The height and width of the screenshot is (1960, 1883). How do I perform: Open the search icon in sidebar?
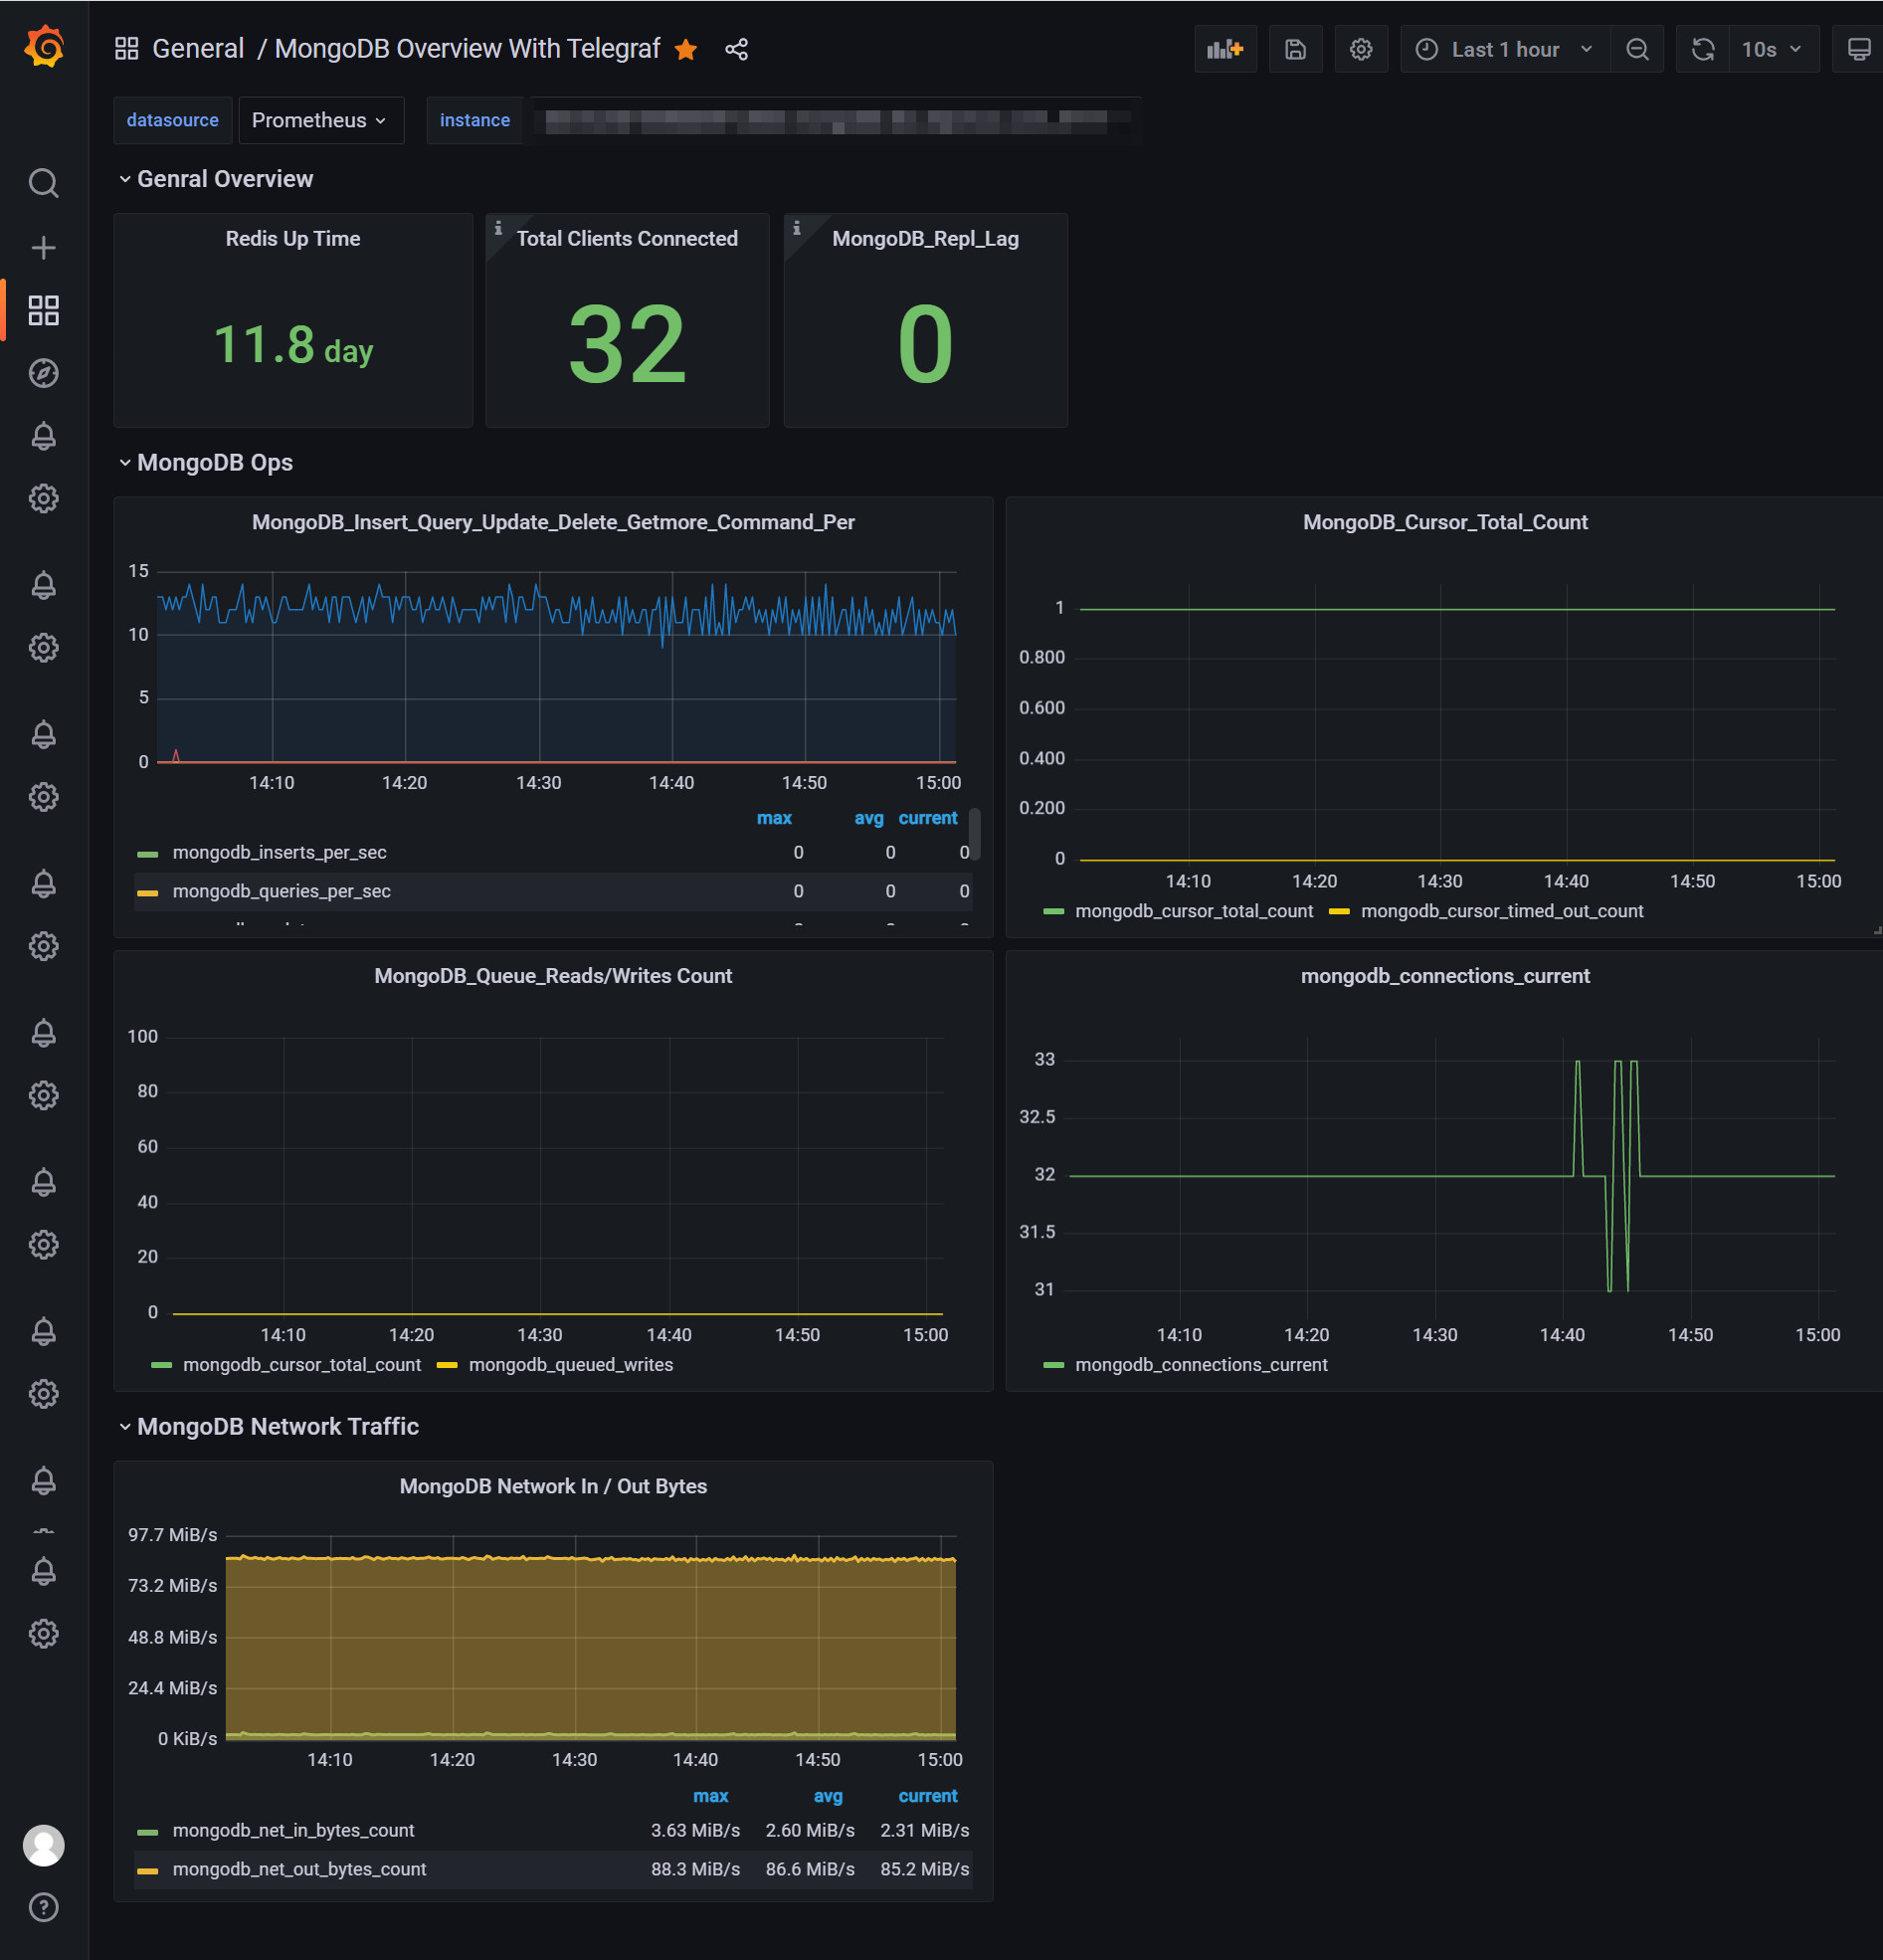43,183
